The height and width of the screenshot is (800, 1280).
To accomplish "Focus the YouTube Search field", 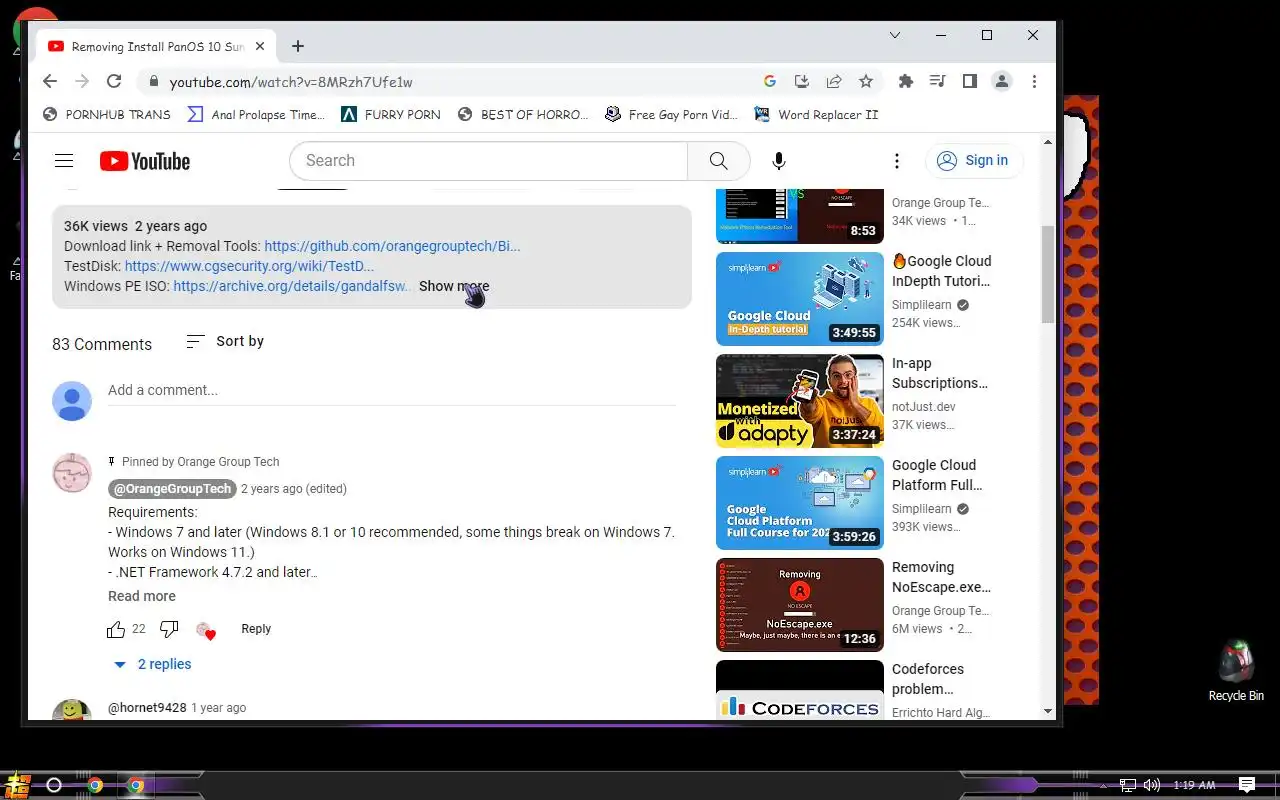I will tap(488, 161).
